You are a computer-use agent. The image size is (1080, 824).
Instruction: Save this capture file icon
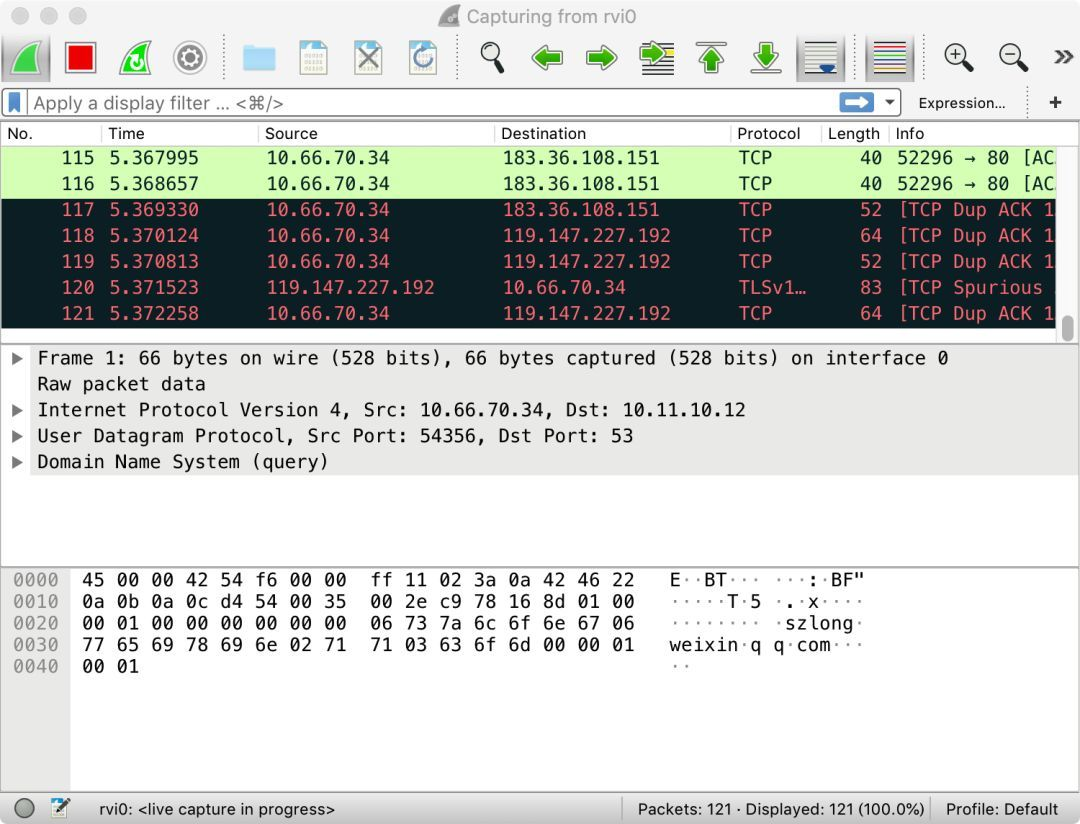pyautogui.click(x=313, y=58)
